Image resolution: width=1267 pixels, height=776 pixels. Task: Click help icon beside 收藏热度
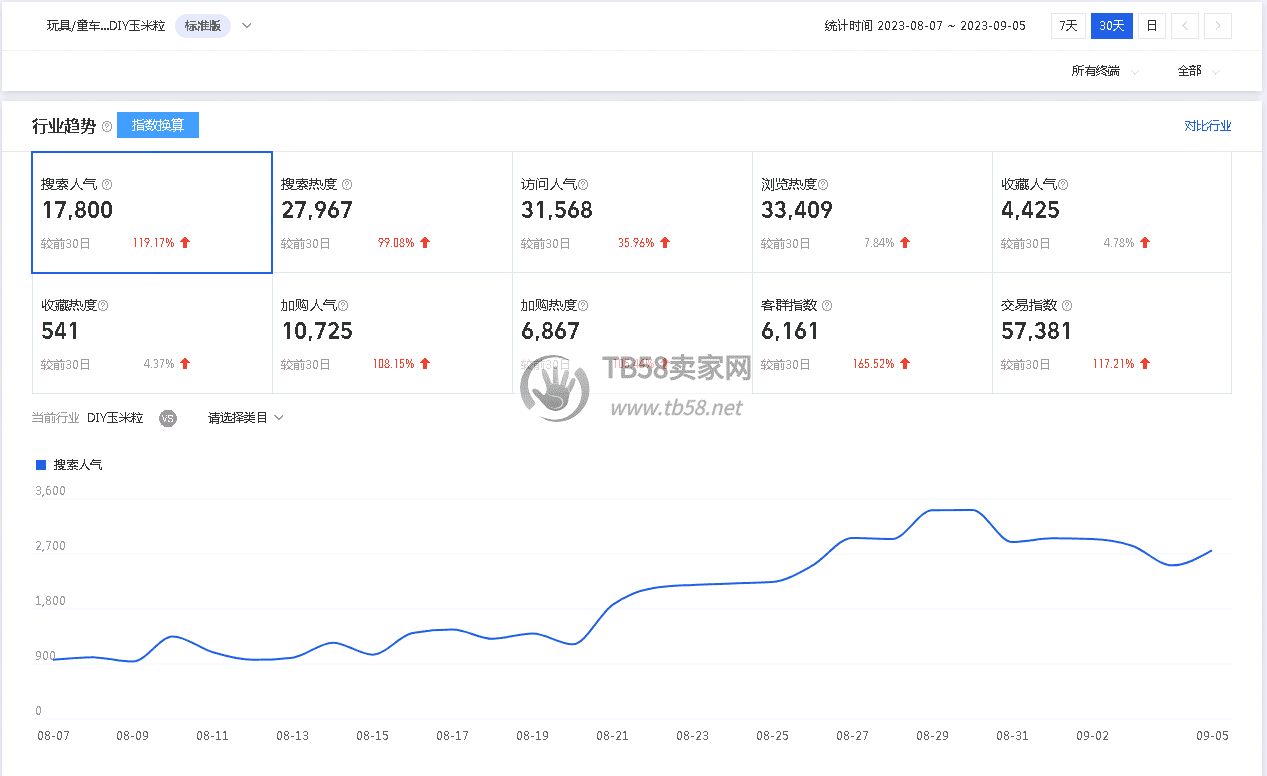tap(103, 306)
